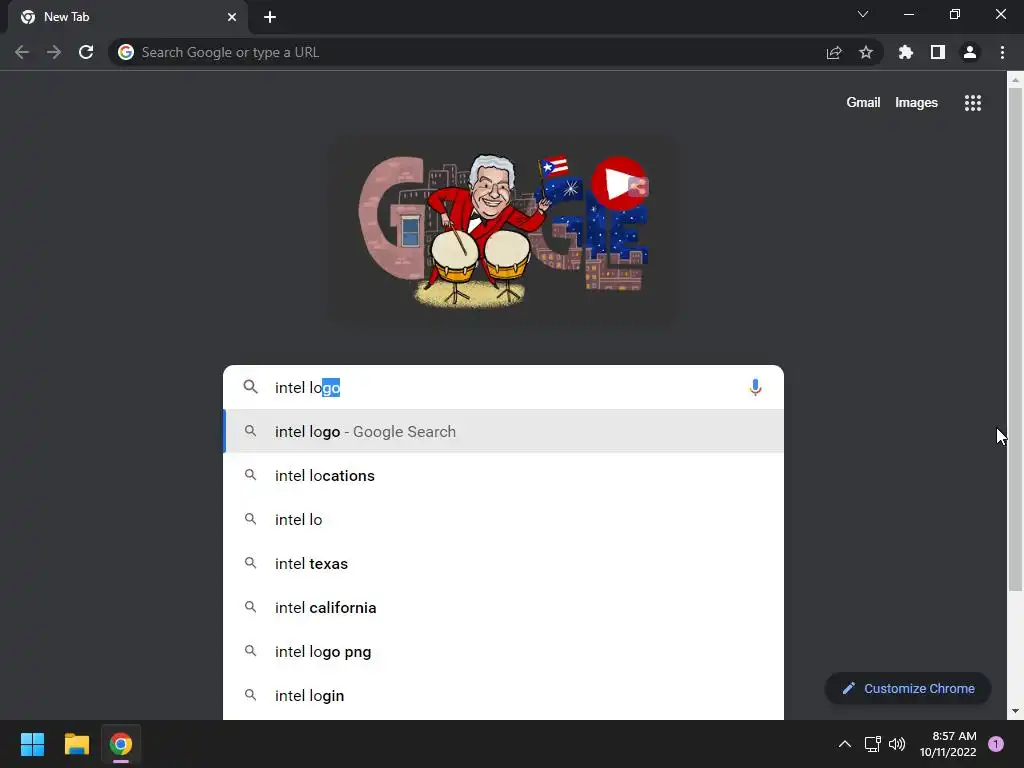This screenshot has height=768, width=1024.
Task: Click the search box containing 'intel logo'
Action: (504, 387)
